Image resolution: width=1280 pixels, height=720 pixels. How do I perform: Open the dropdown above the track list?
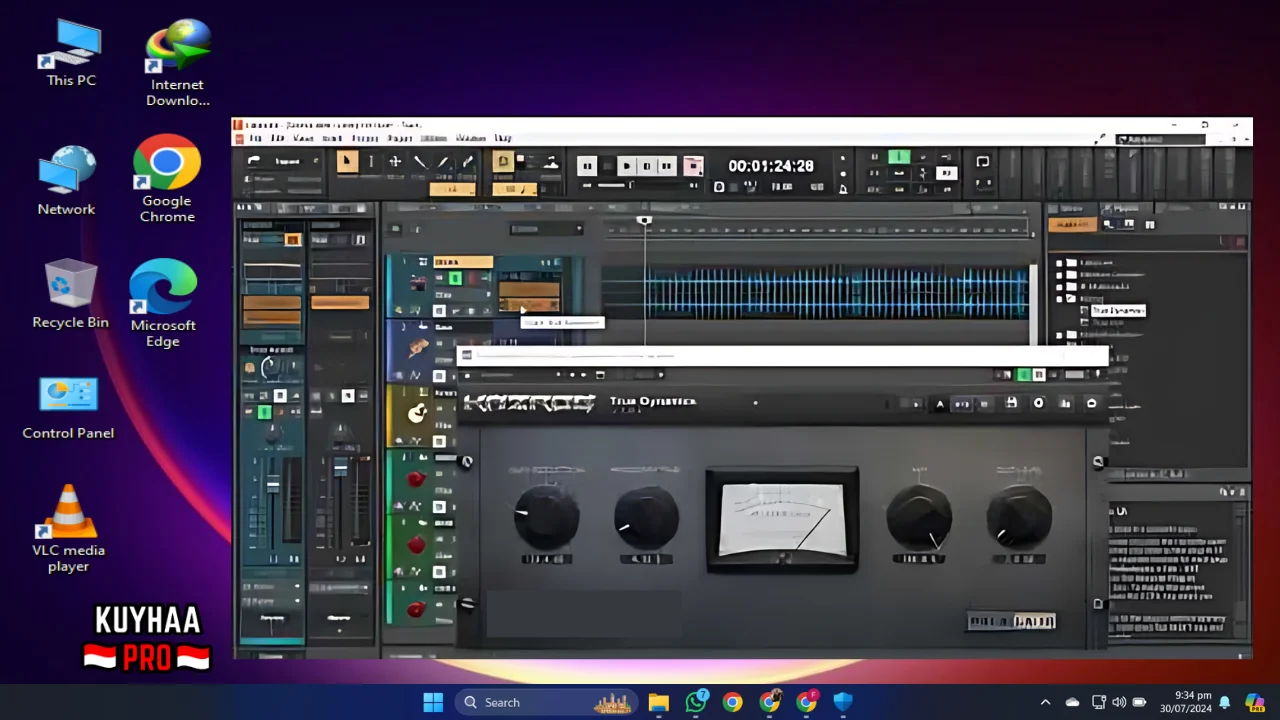tap(546, 229)
